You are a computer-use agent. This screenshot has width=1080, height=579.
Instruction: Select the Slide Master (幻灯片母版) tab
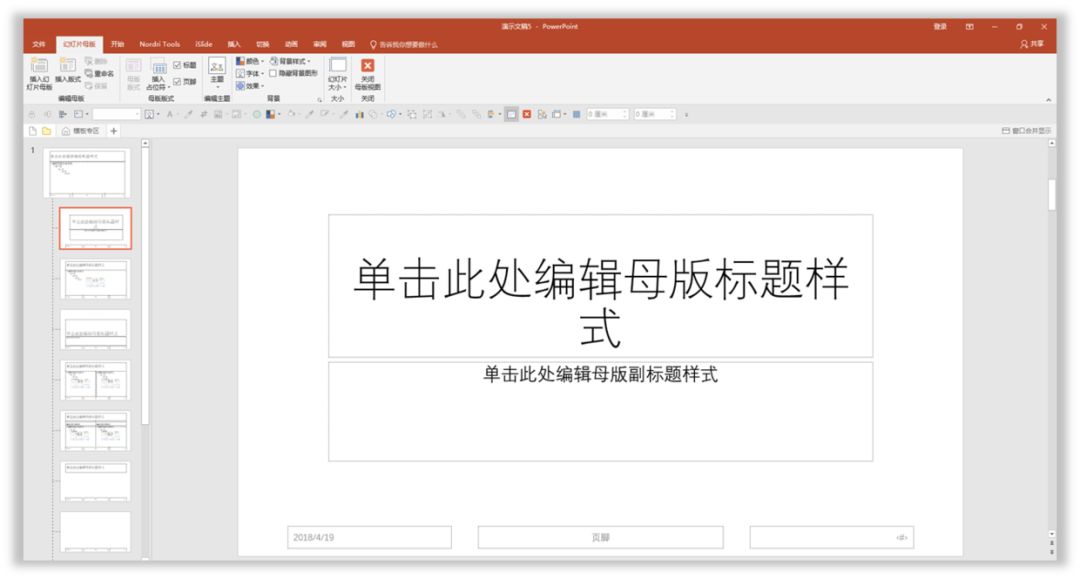[79, 44]
